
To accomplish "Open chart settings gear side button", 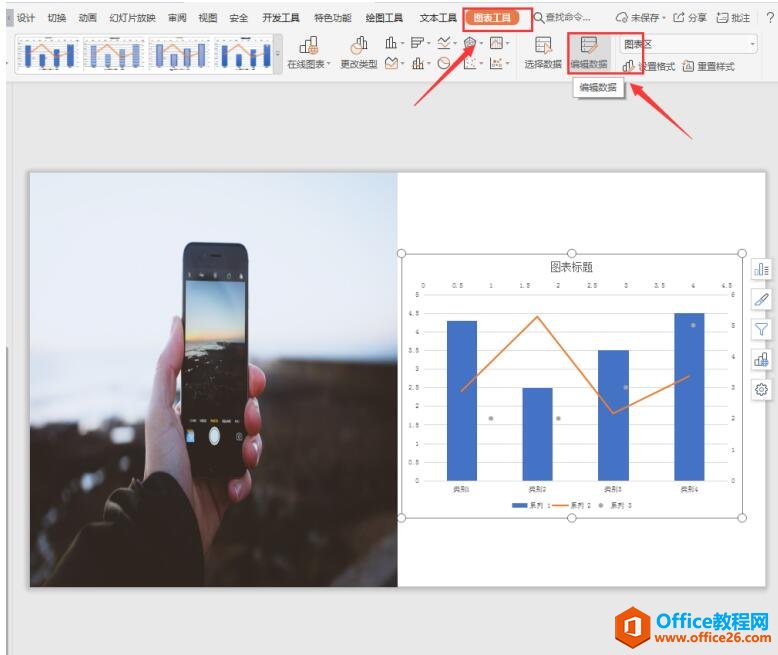I will 761,390.
